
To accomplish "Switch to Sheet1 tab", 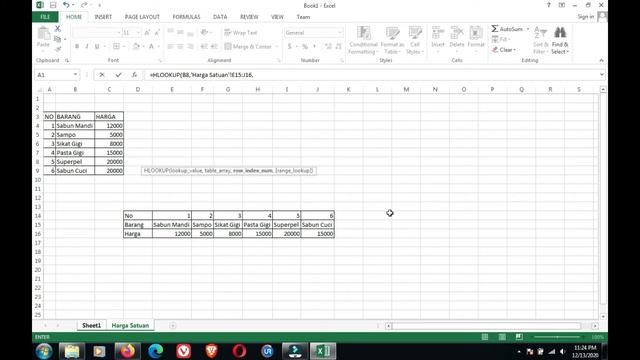I will pos(91,325).
